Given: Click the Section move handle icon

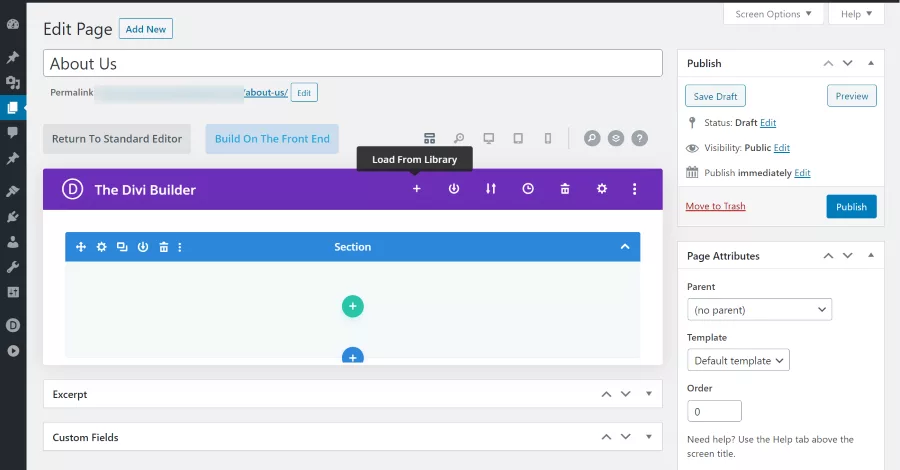Looking at the screenshot, I should (x=81, y=247).
